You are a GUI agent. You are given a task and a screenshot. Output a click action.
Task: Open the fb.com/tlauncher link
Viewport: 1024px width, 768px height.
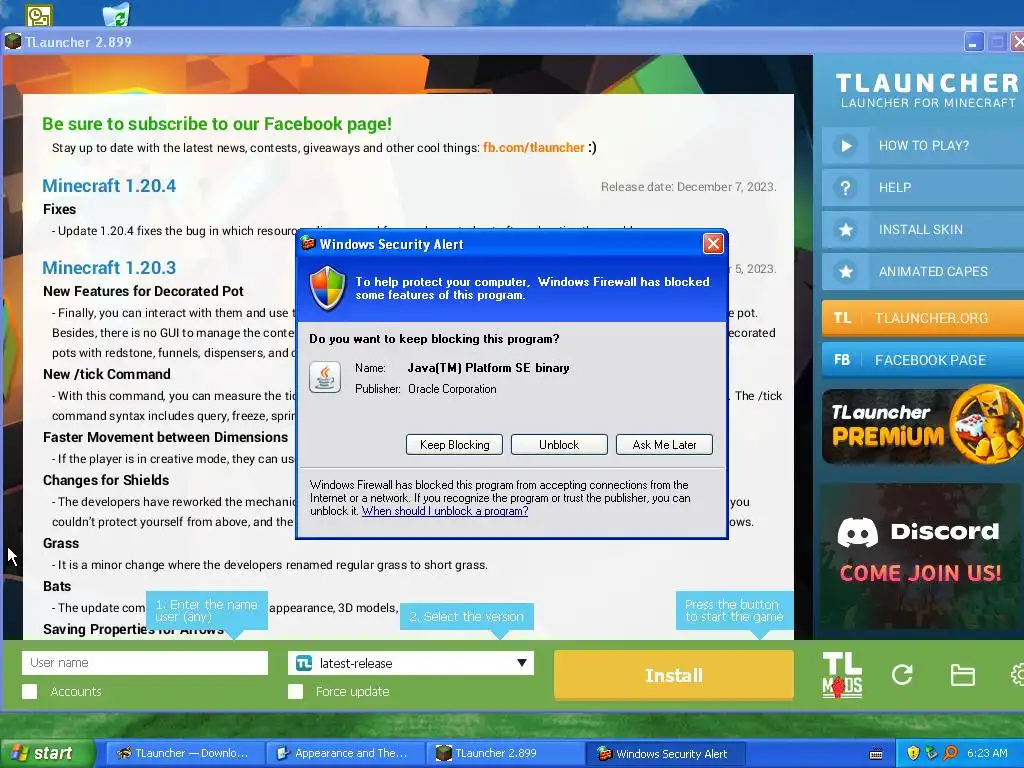point(534,148)
